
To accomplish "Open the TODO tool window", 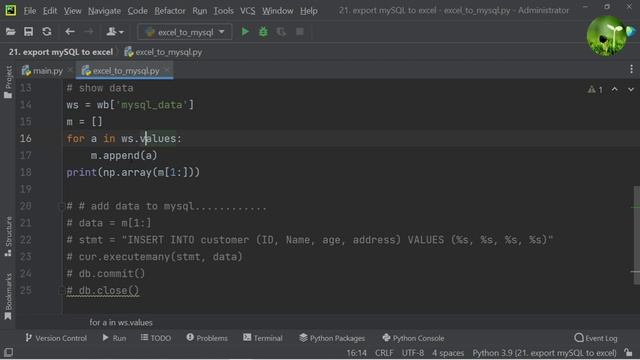I will [156, 338].
